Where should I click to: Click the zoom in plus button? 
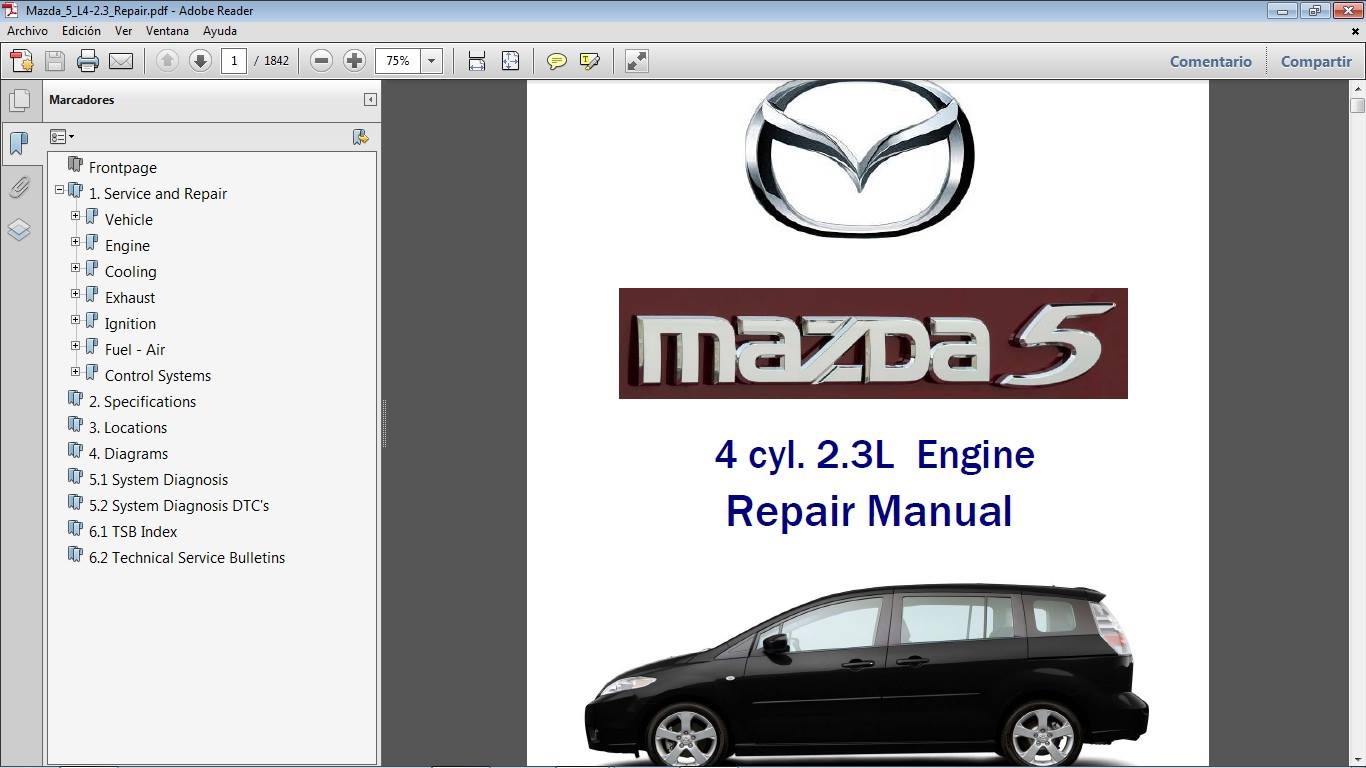pos(354,61)
